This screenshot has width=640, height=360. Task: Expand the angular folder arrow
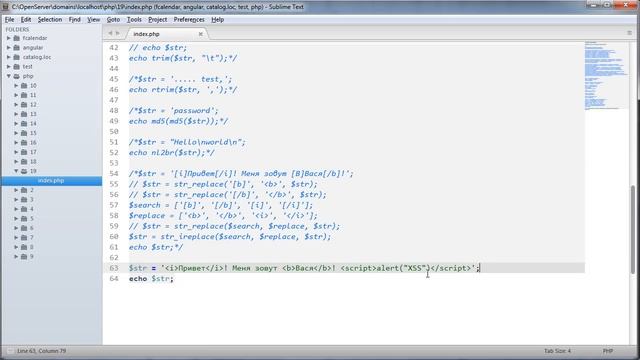tap(9, 47)
